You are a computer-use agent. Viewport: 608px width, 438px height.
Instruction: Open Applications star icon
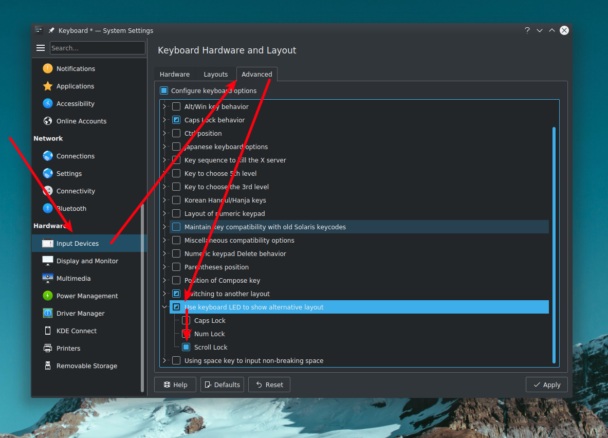click(x=48, y=86)
